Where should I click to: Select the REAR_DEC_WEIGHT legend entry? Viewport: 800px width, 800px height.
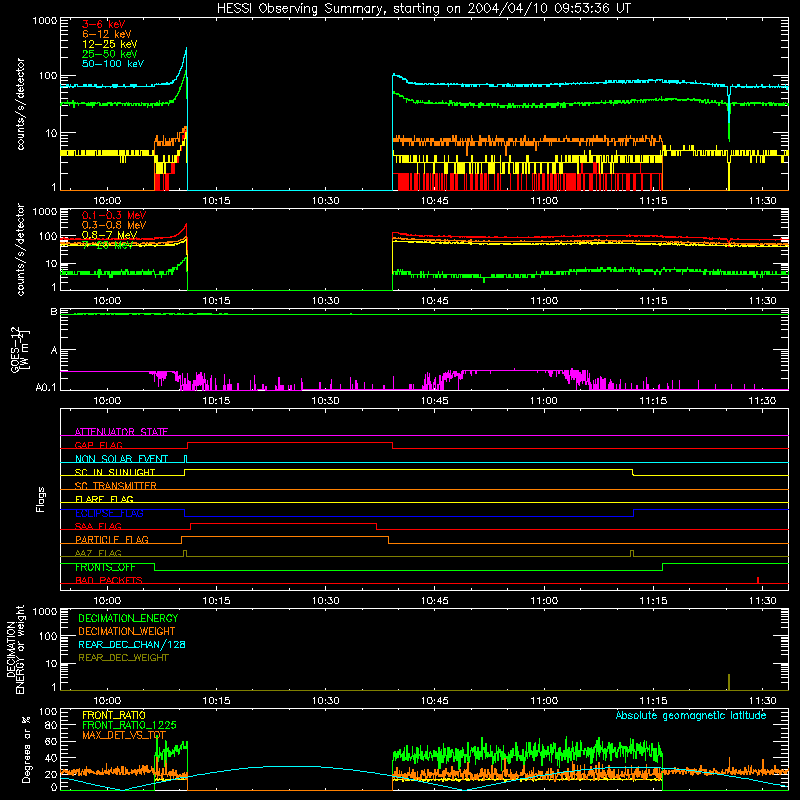coord(123,658)
